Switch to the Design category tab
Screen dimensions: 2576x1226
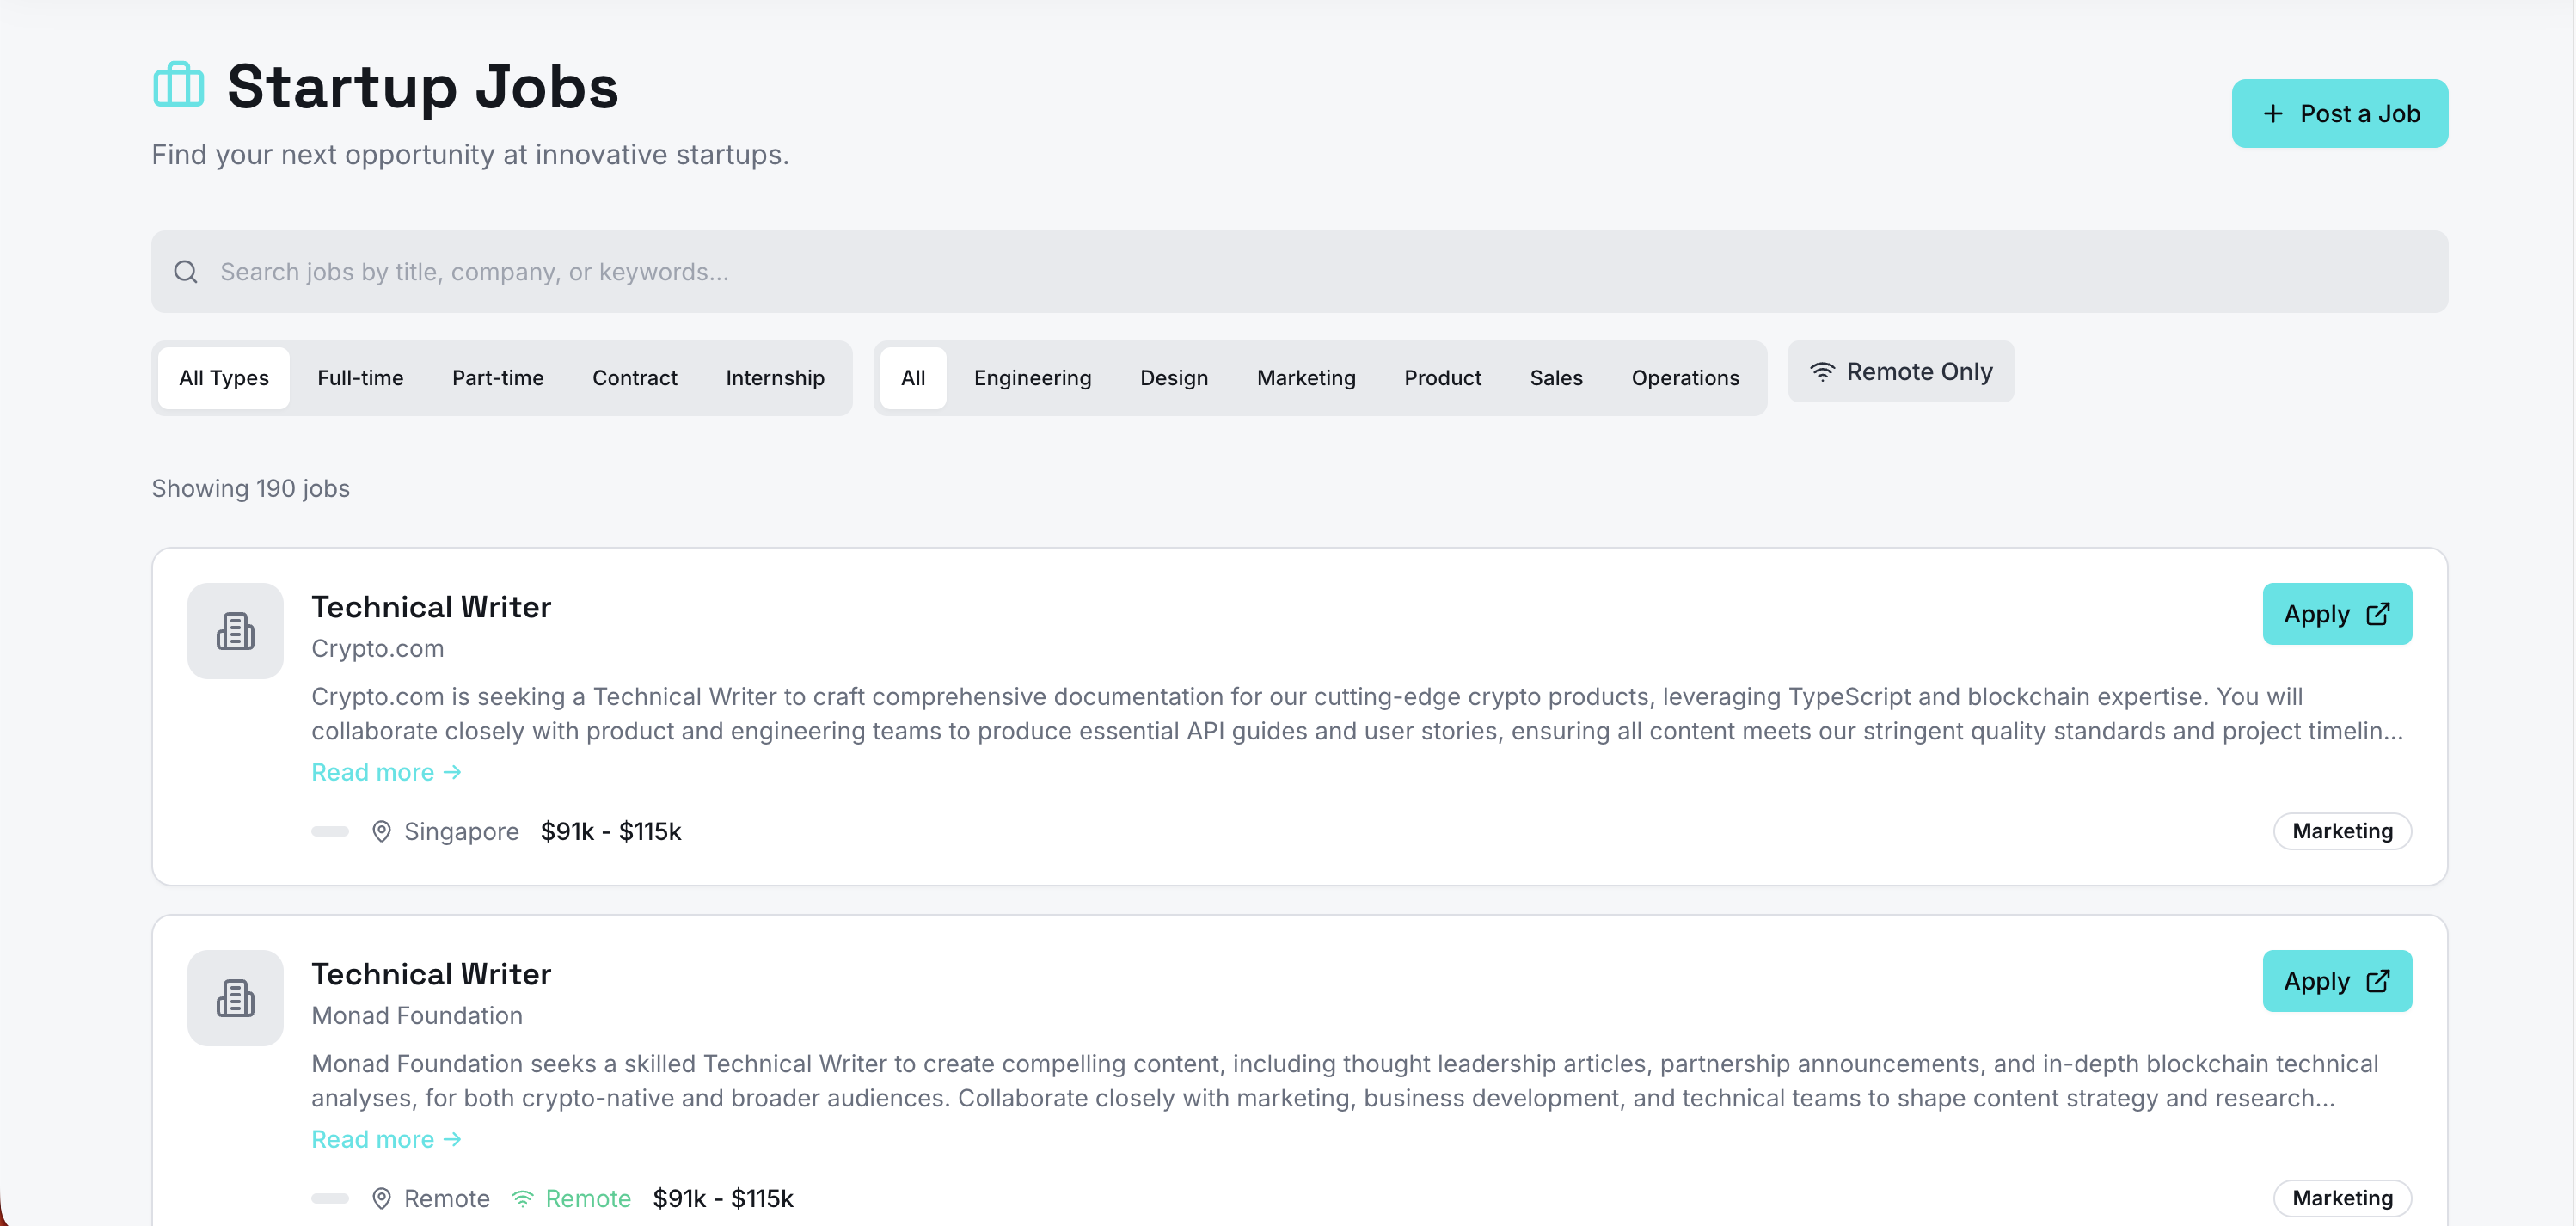click(1174, 378)
